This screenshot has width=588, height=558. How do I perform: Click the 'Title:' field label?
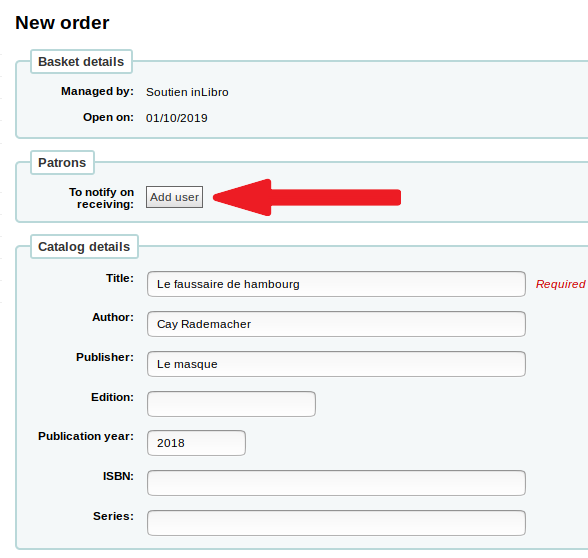tap(120, 278)
